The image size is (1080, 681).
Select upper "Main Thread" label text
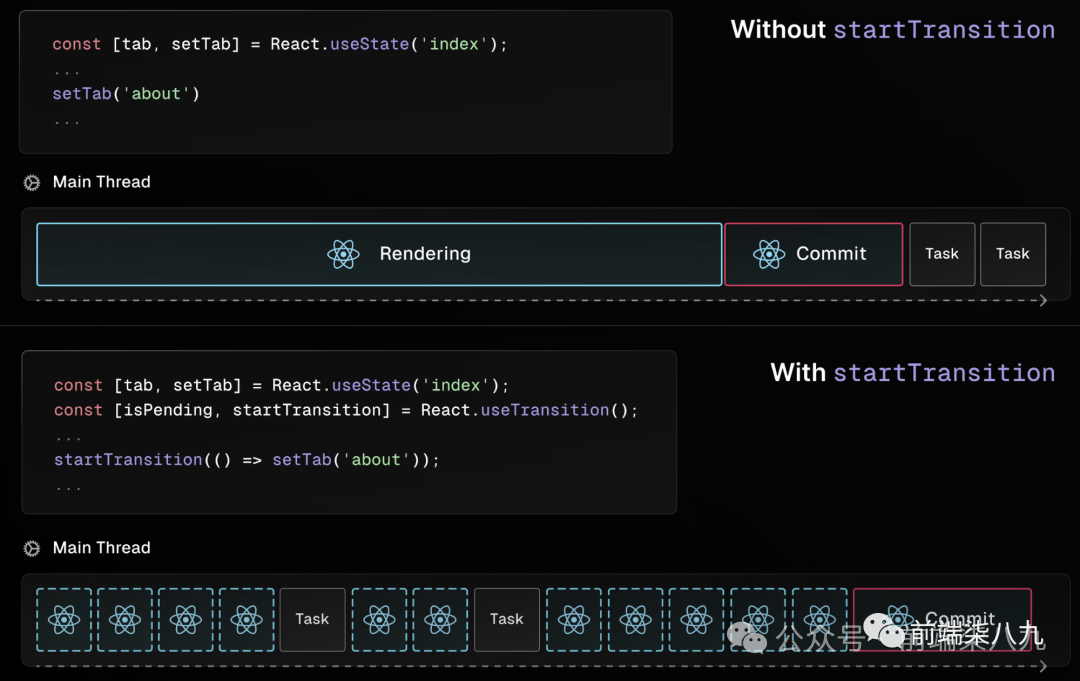(101, 182)
